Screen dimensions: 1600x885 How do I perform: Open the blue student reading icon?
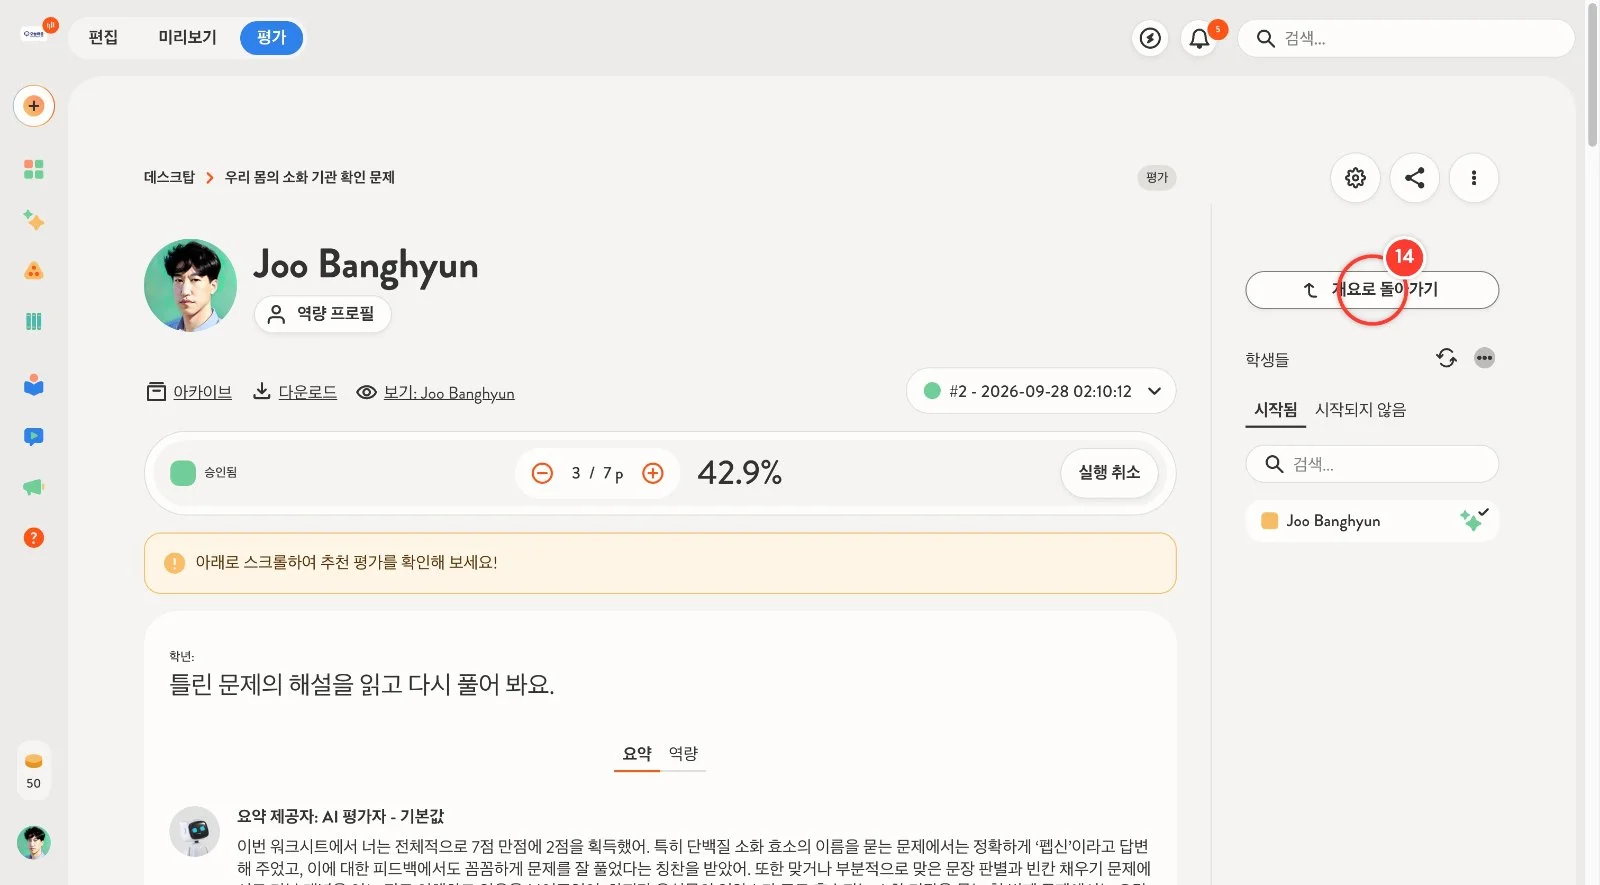tap(34, 385)
